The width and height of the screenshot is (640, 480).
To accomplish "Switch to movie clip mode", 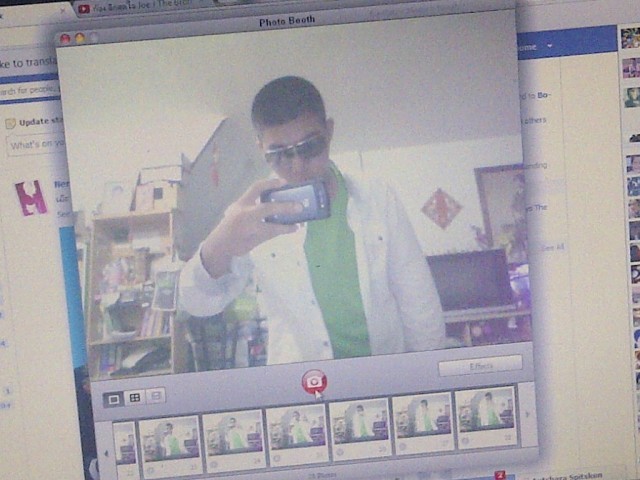I will pyautogui.click(x=156, y=396).
